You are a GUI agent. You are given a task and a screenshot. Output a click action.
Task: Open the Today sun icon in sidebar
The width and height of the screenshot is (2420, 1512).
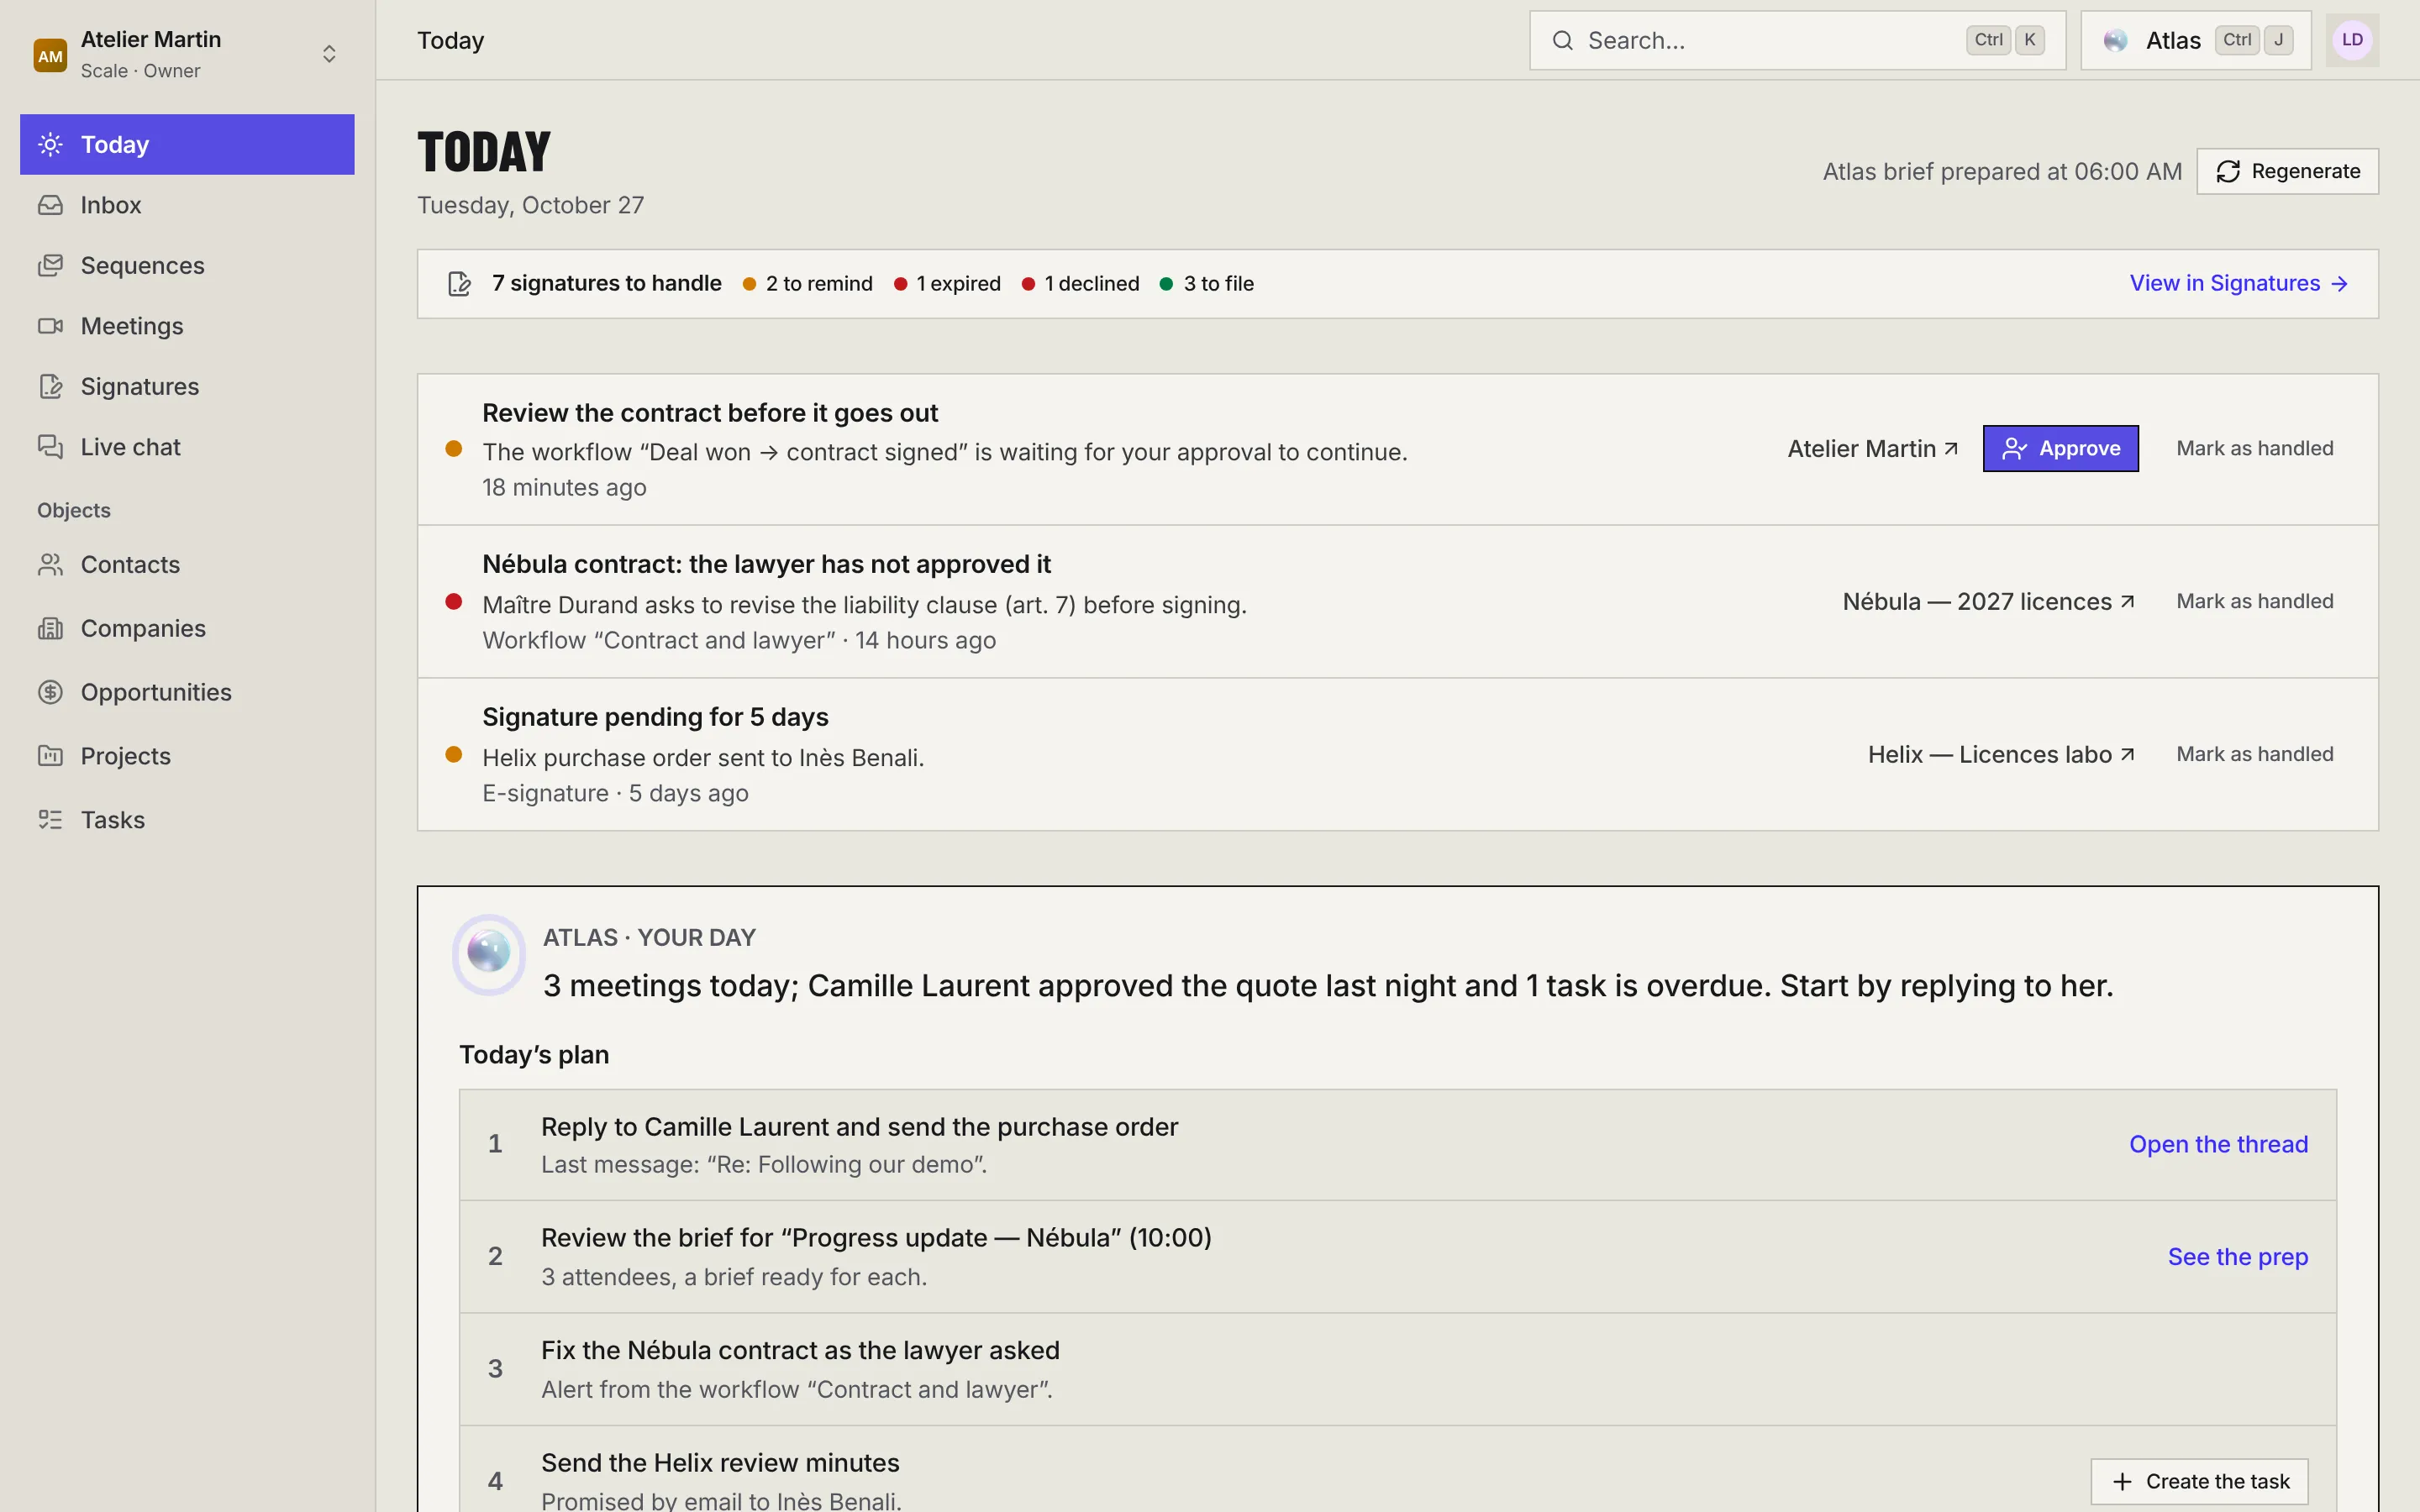coord(50,144)
